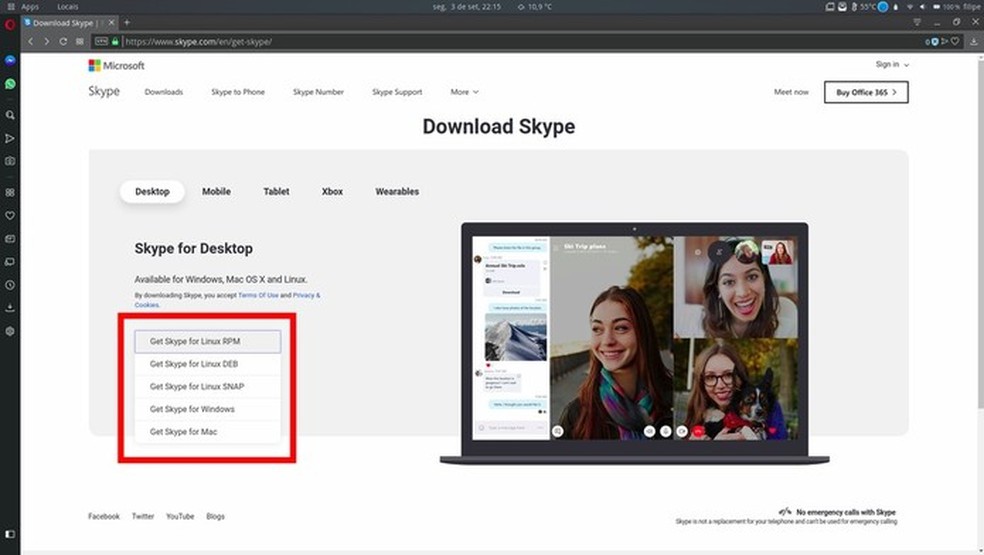Expand the More navigation dropdown
The height and width of the screenshot is (555, 984).
(464, 92)
